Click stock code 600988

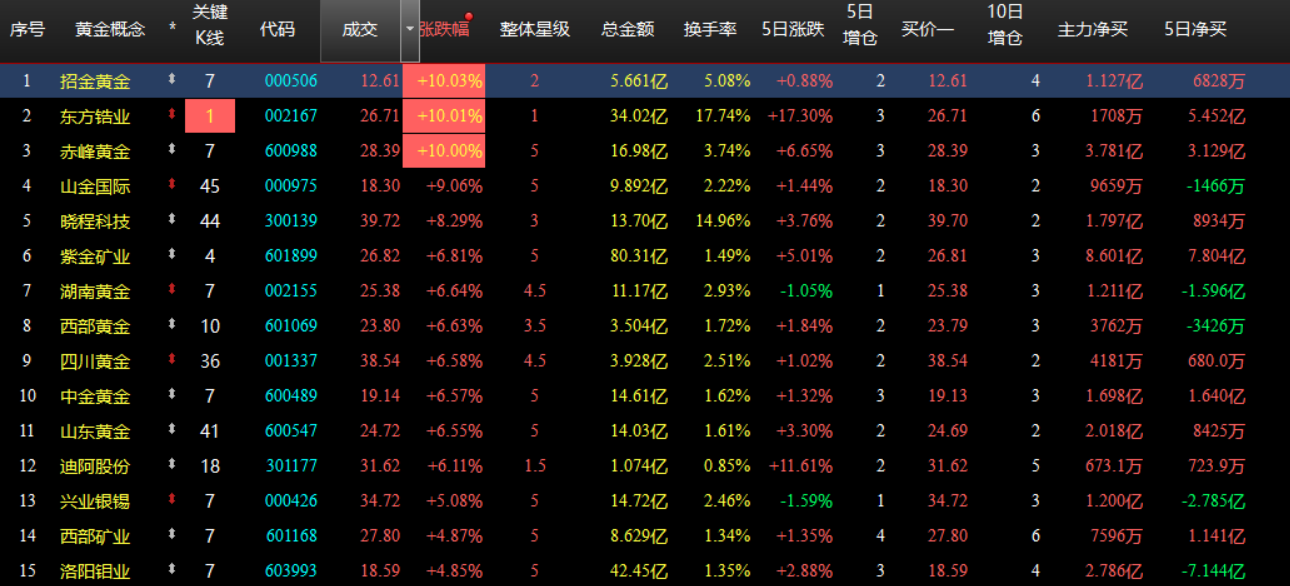click(291, 151)
